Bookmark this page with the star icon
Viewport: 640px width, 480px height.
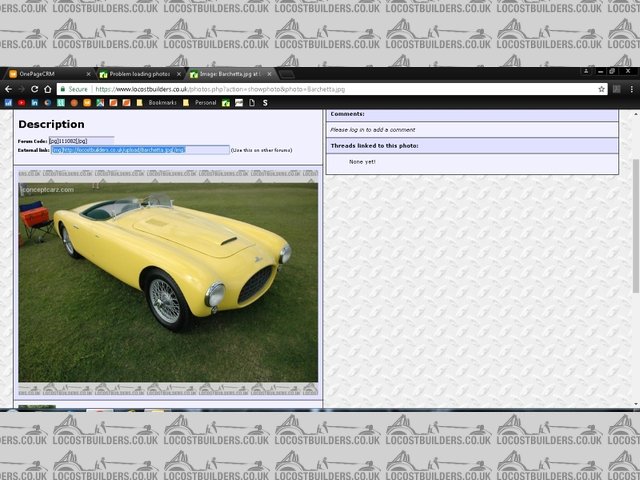point(602,89)
